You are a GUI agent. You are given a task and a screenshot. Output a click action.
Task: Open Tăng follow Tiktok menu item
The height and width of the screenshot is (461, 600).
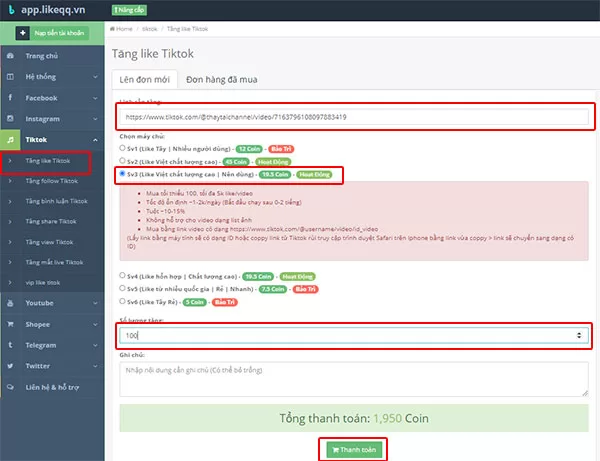(52, 181)
